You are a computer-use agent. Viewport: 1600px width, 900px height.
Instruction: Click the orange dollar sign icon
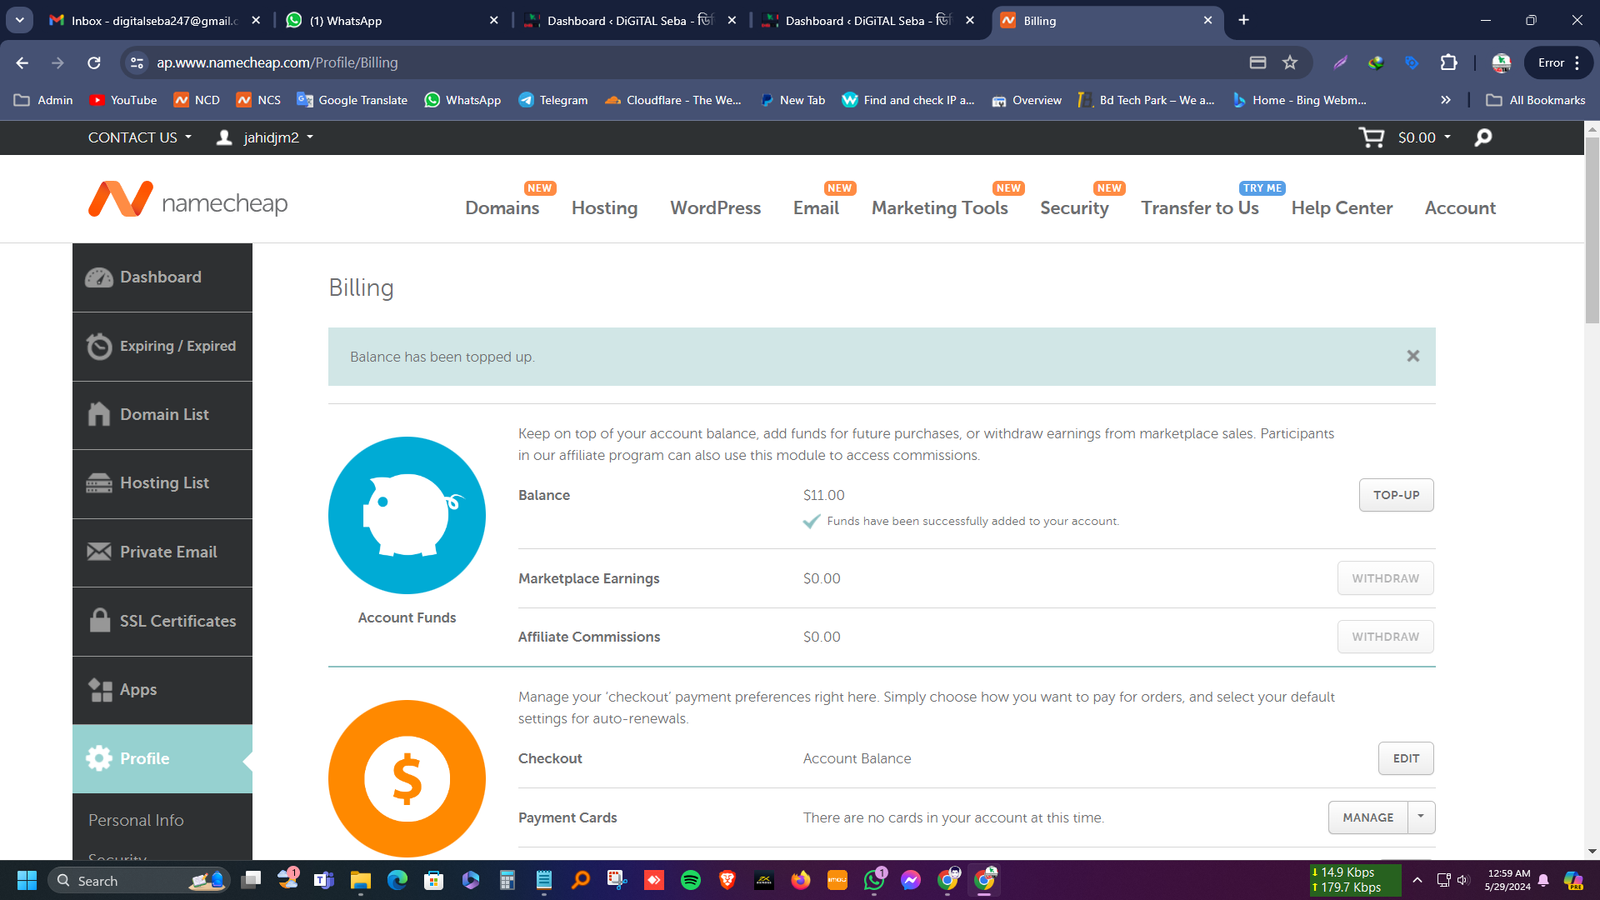(407, 778)
